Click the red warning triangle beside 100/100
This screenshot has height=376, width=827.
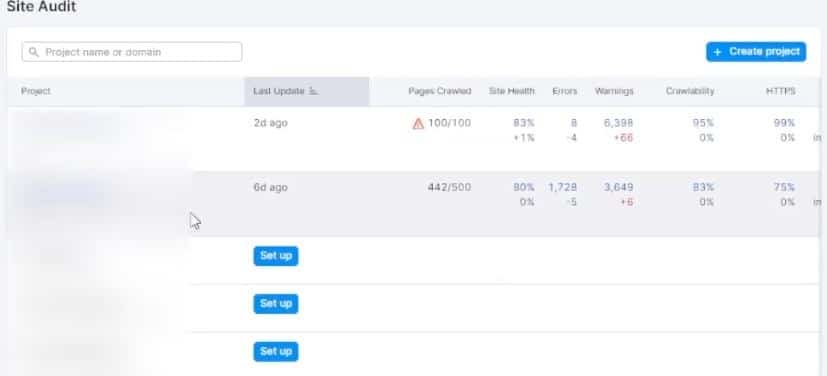[x=418, y=123]
